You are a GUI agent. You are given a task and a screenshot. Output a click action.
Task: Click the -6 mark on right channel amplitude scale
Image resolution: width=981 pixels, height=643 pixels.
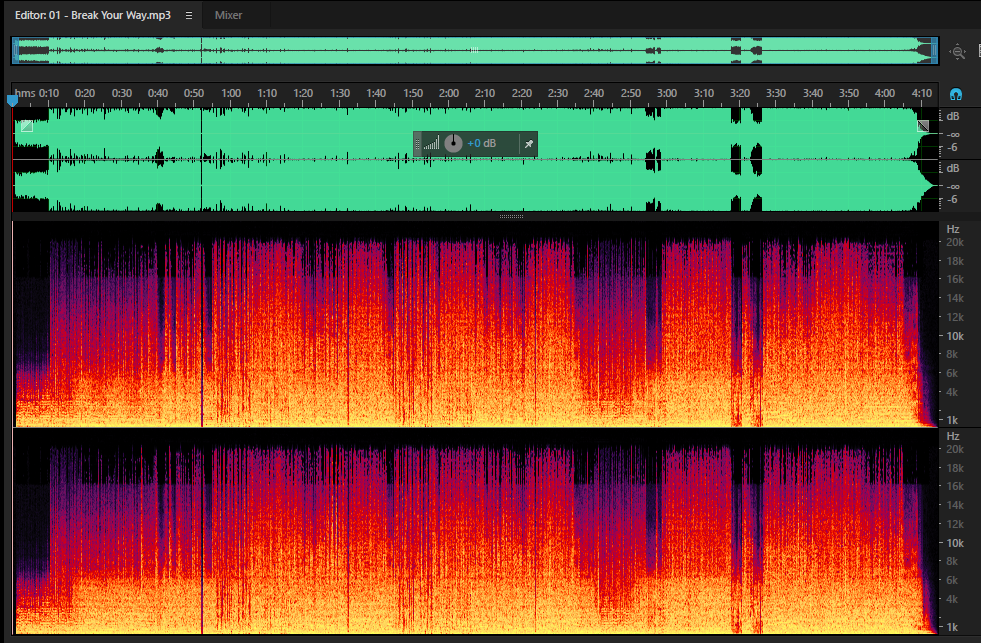pos(952,200)
